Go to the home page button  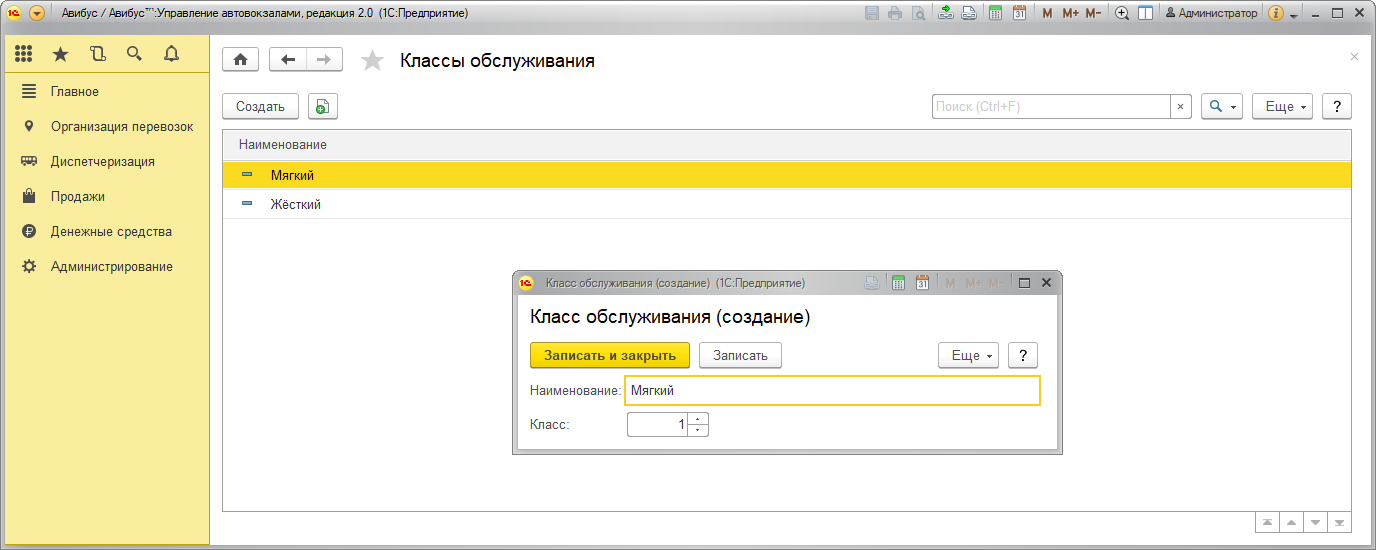240,60
